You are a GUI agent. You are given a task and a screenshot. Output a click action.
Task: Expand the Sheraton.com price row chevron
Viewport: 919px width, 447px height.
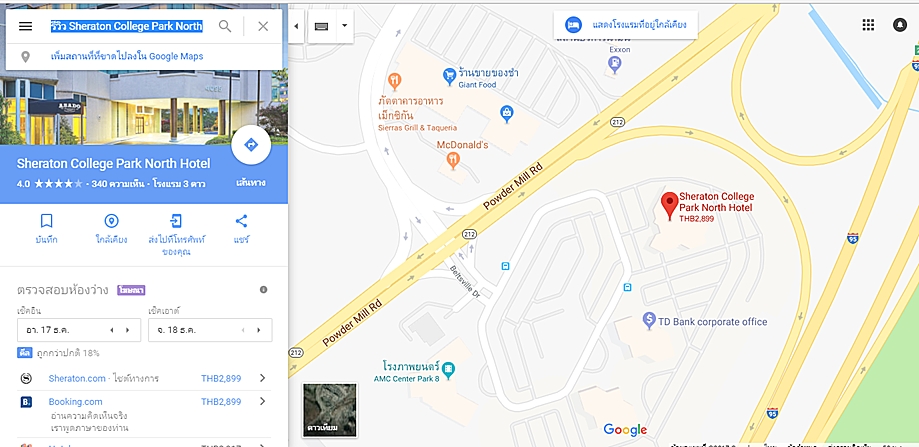(263, 378)
